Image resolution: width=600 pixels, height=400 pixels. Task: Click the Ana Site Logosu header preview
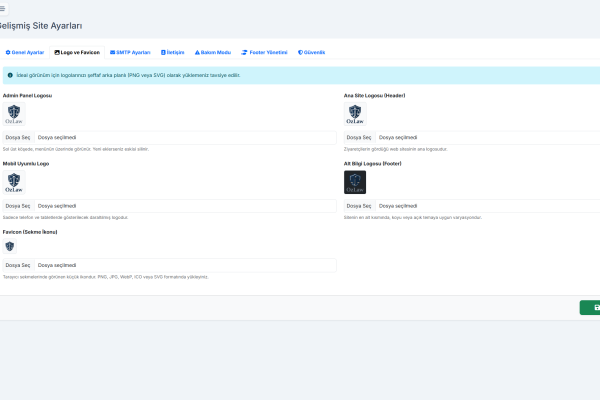[355, 113]
